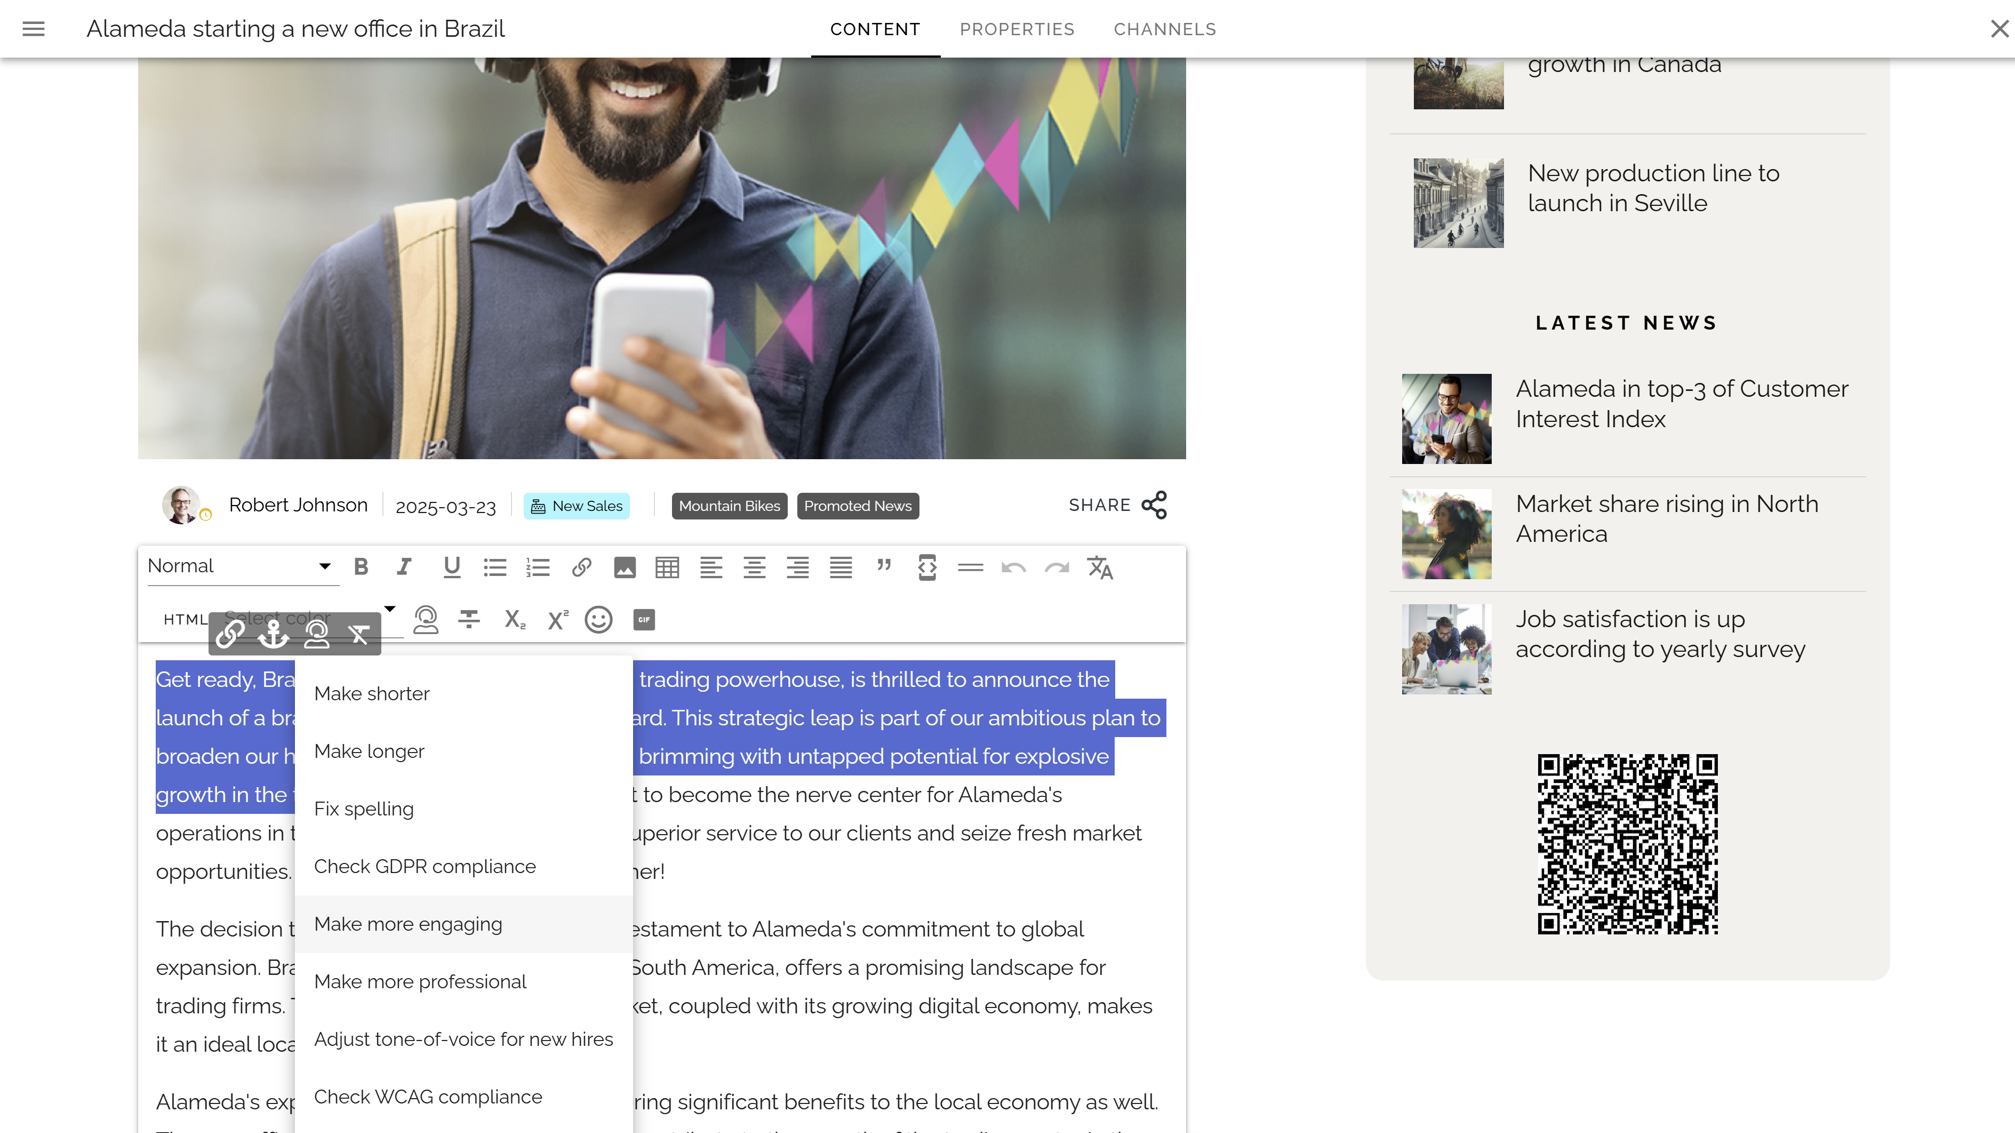Insert horizontal rule
Viewport: 2015px width, 1133px height.
pos(970,567)
